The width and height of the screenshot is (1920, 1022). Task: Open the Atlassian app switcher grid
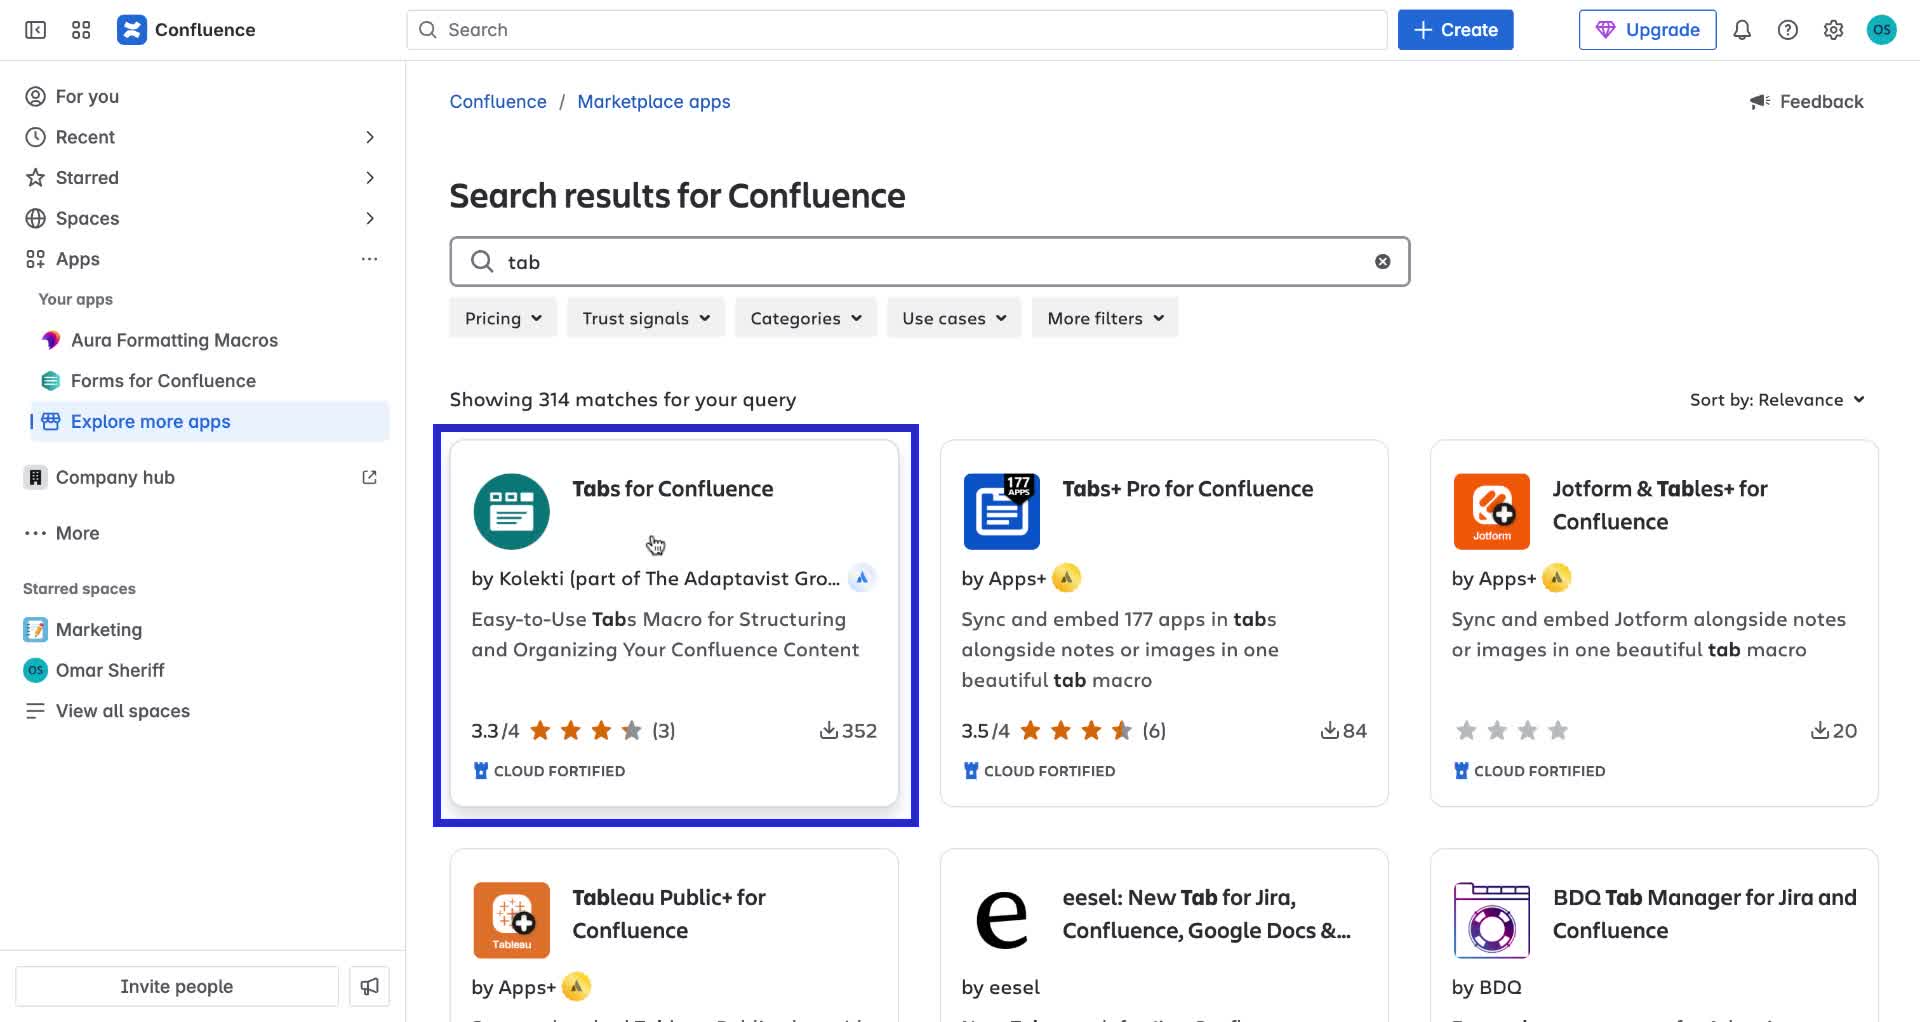[81, 30]
